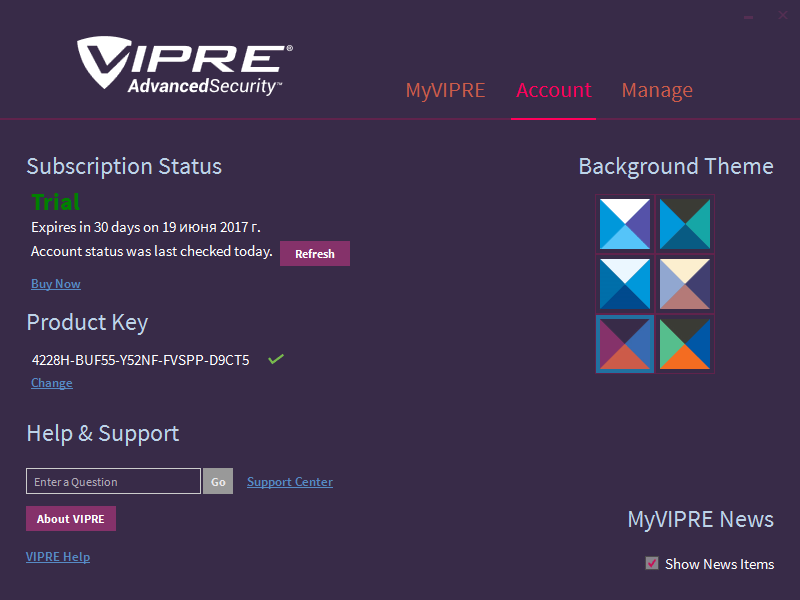Open the MyVIPRE tab
The width and height of the screenshot is (800, 600).
pyautogui.click(x=445, y=90)
